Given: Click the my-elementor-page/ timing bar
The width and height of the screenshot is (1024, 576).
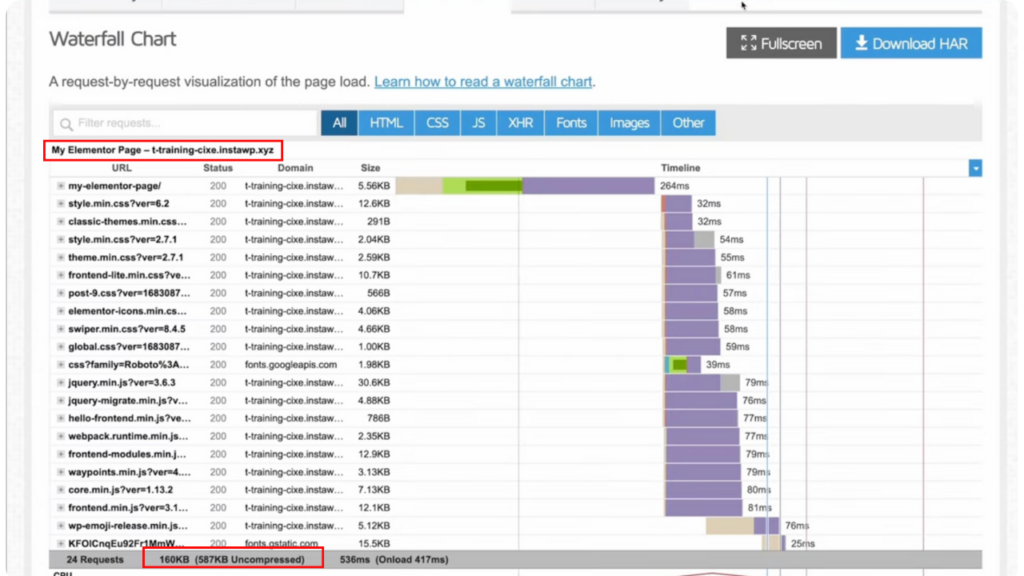Looking at the screenshot, I should pyautogui.click(x=525, y=186).
